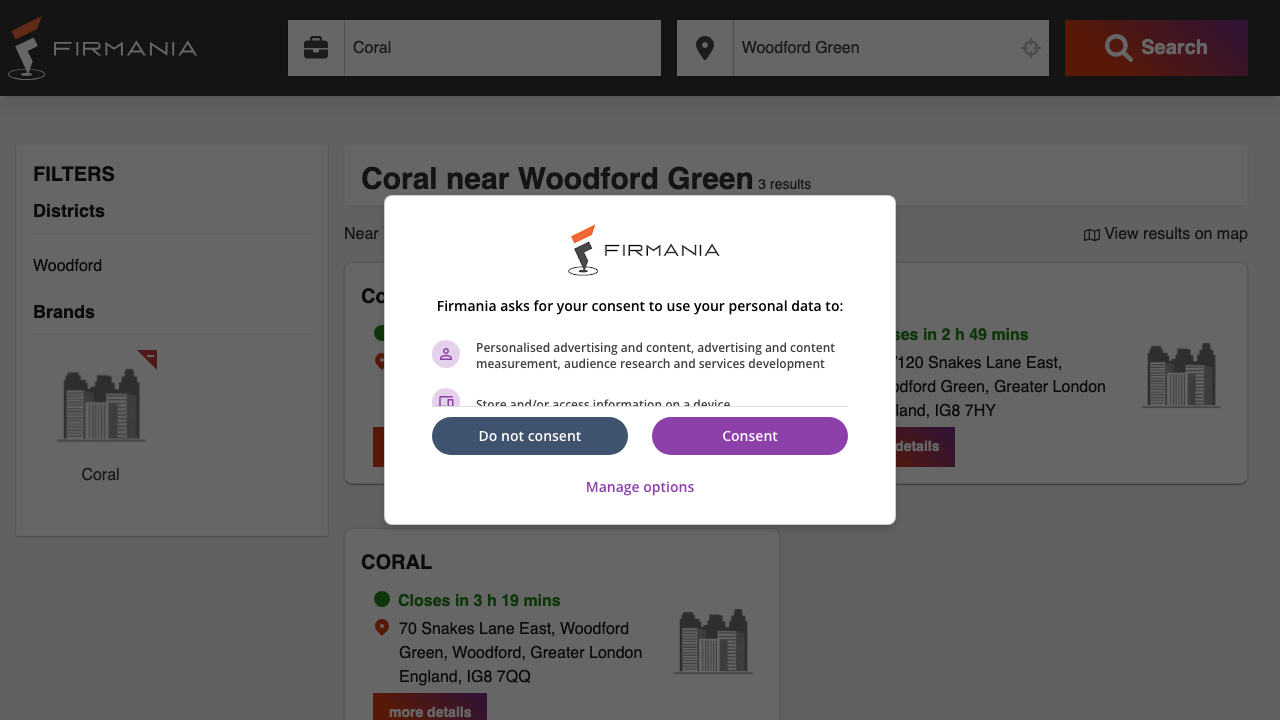Screen dimensions: 1280x720
Task: Open Manage options
Action: tap(639, 486)
